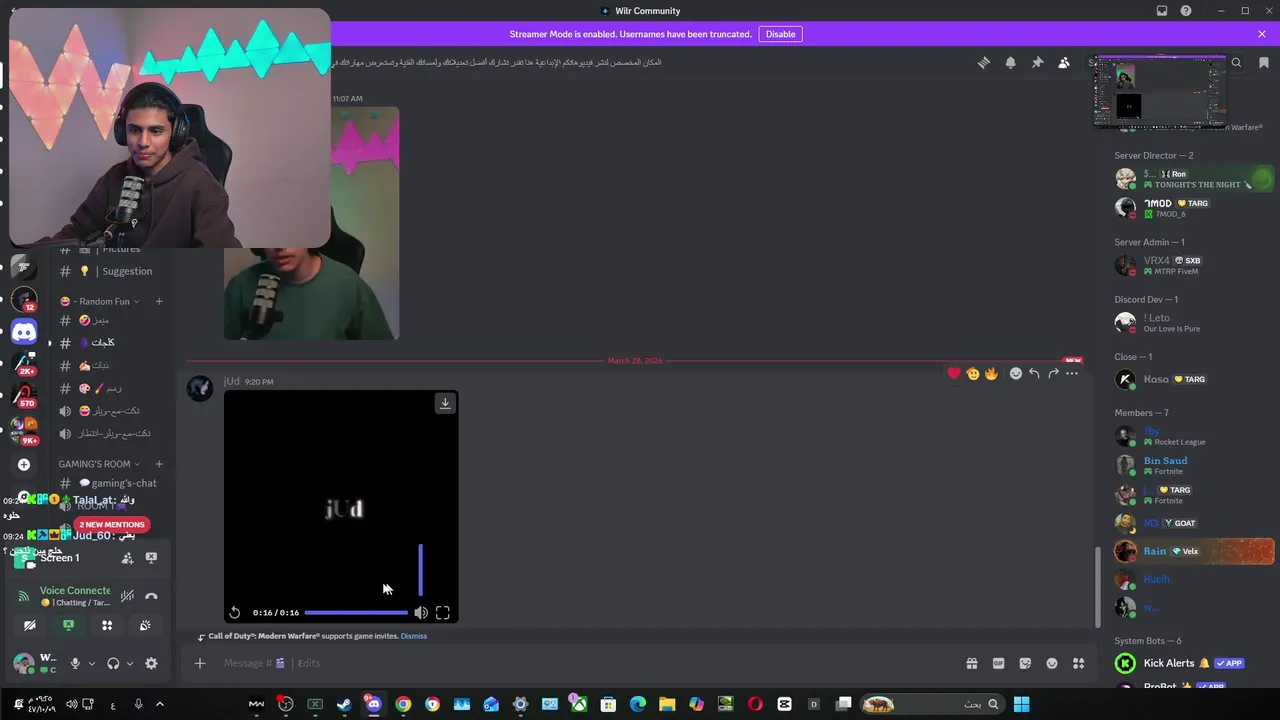1280x720 pixels.
Task: Turn on camera in voice panel
Action: click(30, 625)
